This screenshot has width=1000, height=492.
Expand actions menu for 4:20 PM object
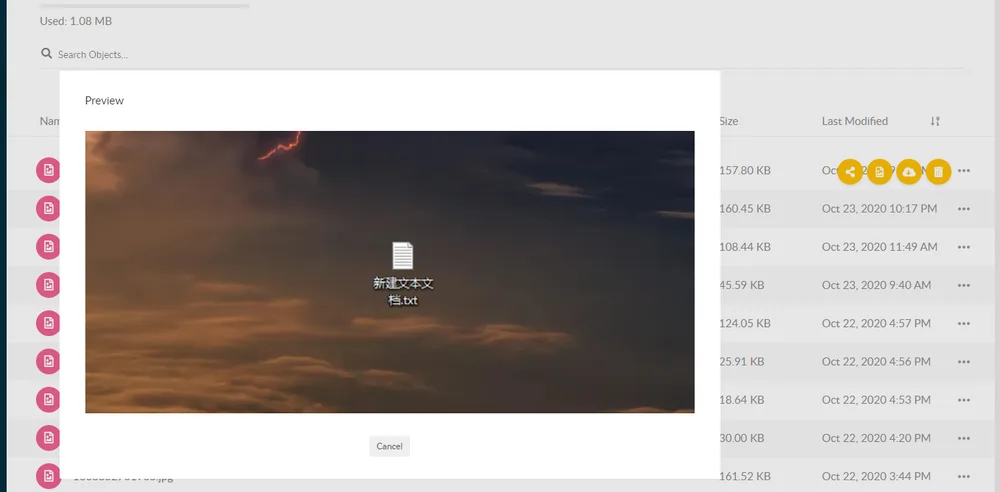click(x=964, y=438)
